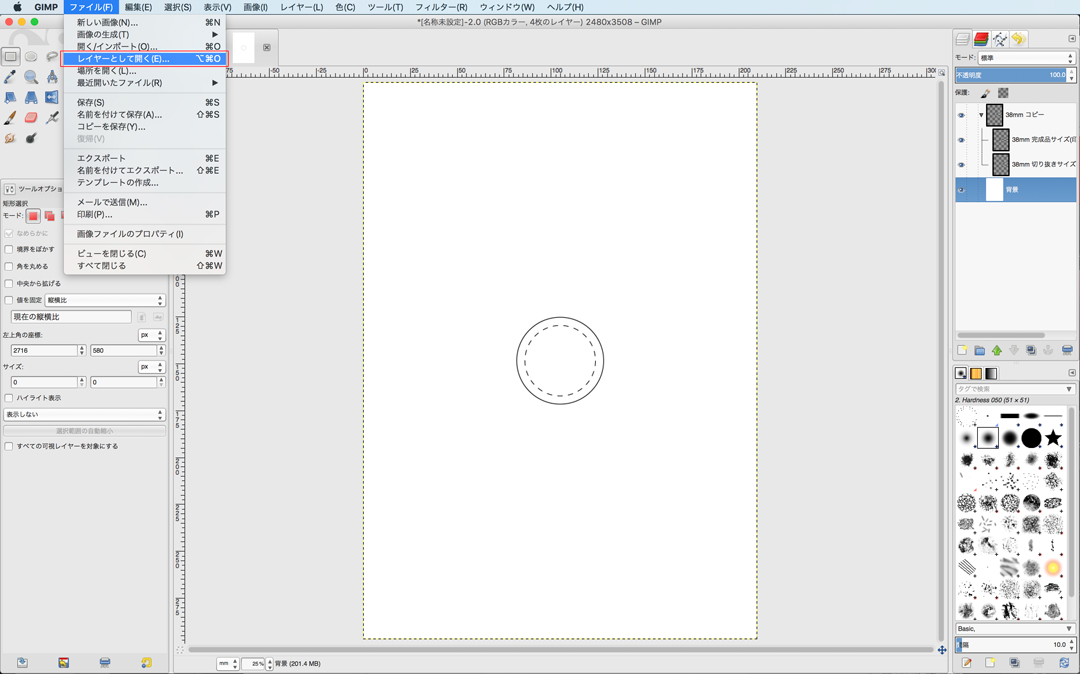Select the Eraser tool
1080x674 pixels.
pyautogui.click(x=31, y=118)
